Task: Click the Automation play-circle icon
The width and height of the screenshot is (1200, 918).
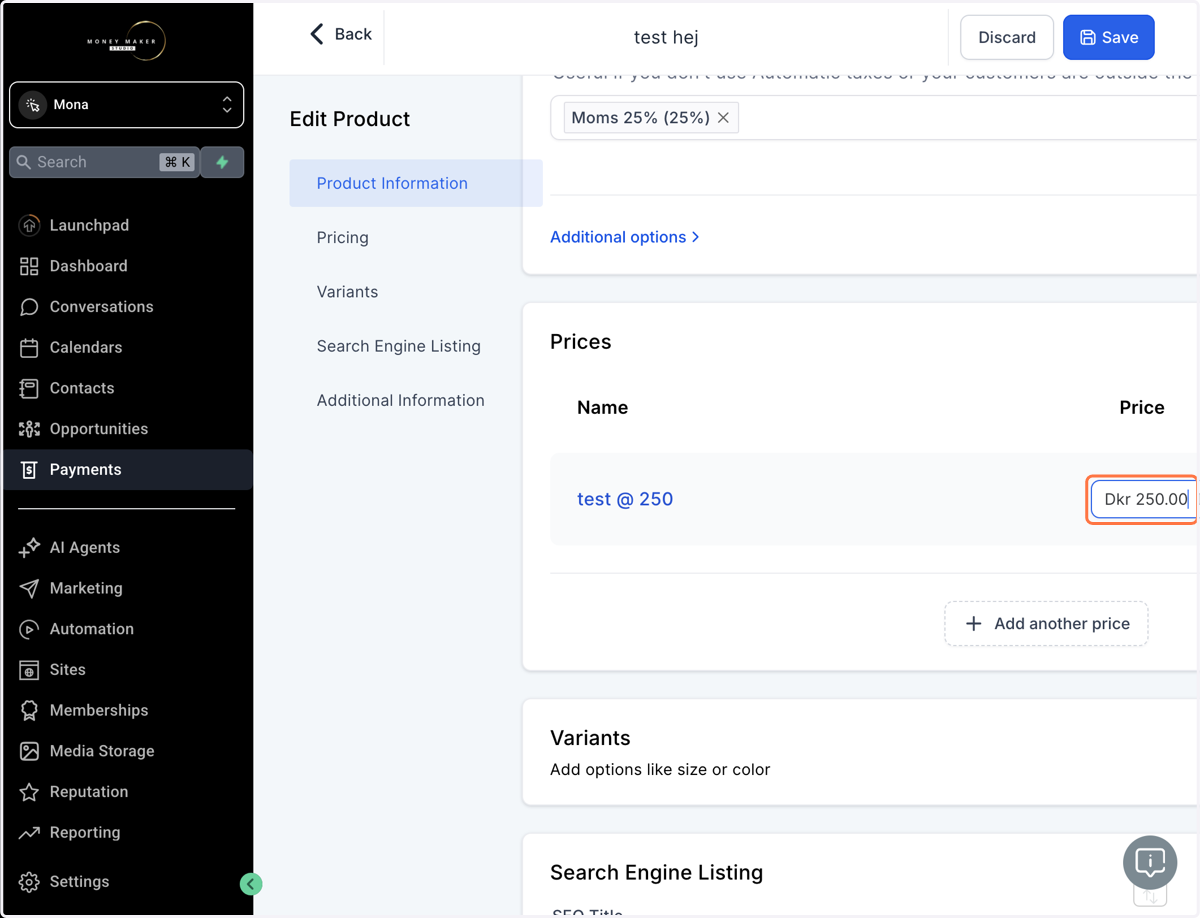Action: [29, 629]
